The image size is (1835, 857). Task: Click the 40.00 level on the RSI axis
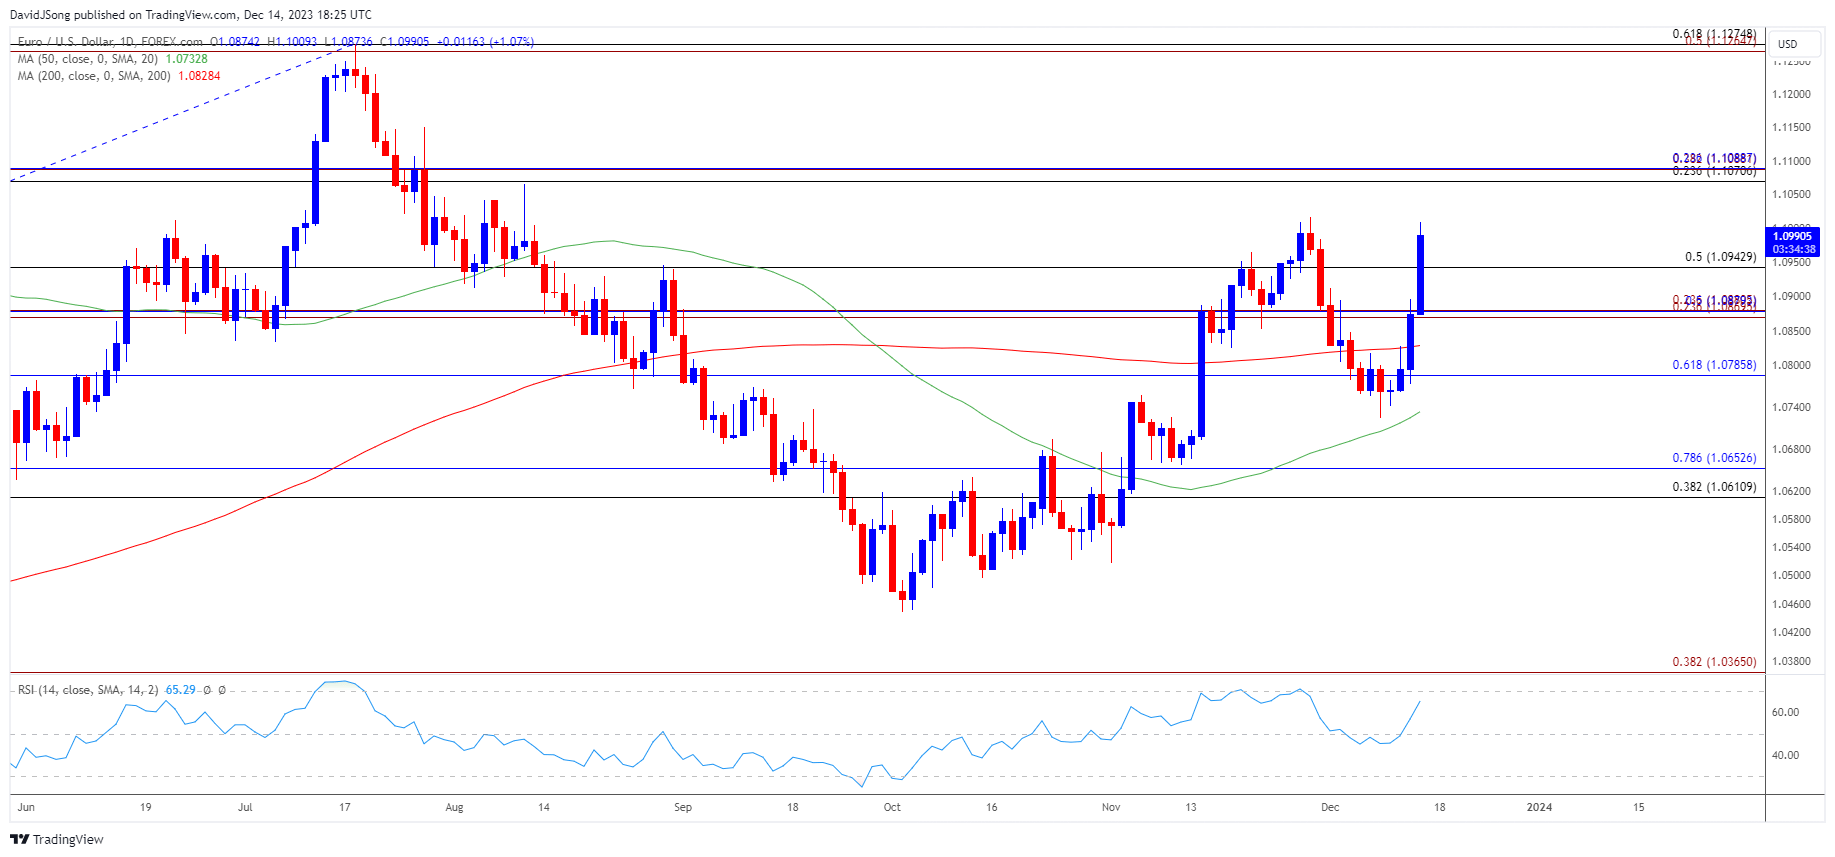pyautogui.click(x=1785, y=756)
